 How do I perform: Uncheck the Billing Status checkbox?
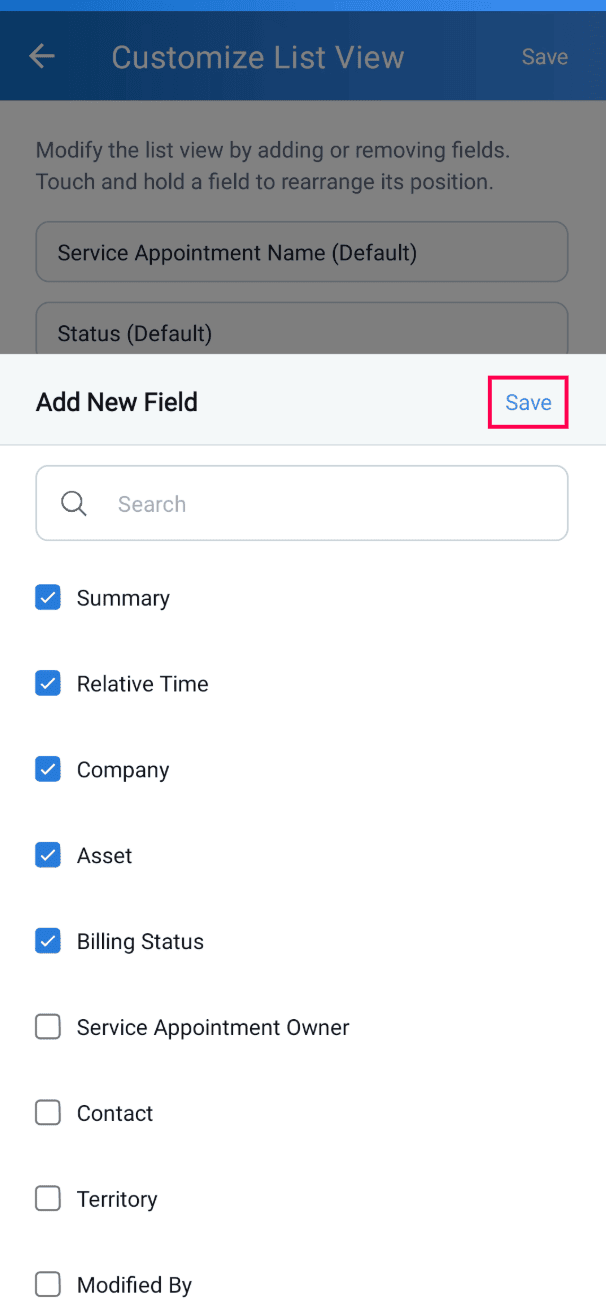(48, 941)
